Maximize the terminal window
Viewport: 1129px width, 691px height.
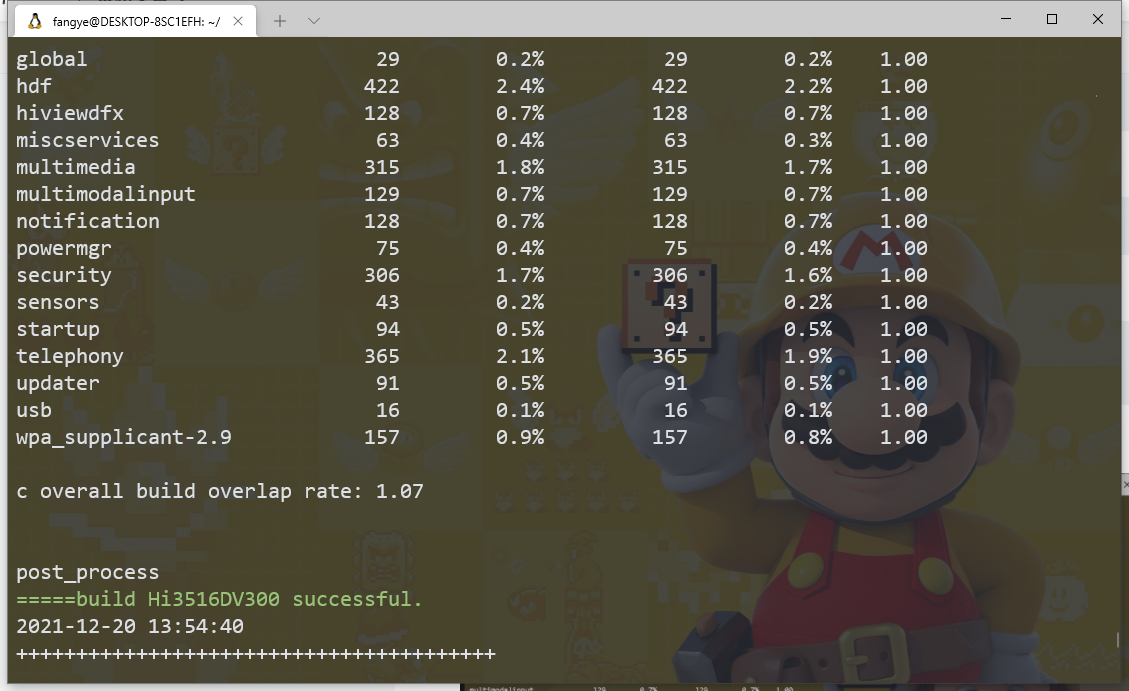1052,19
